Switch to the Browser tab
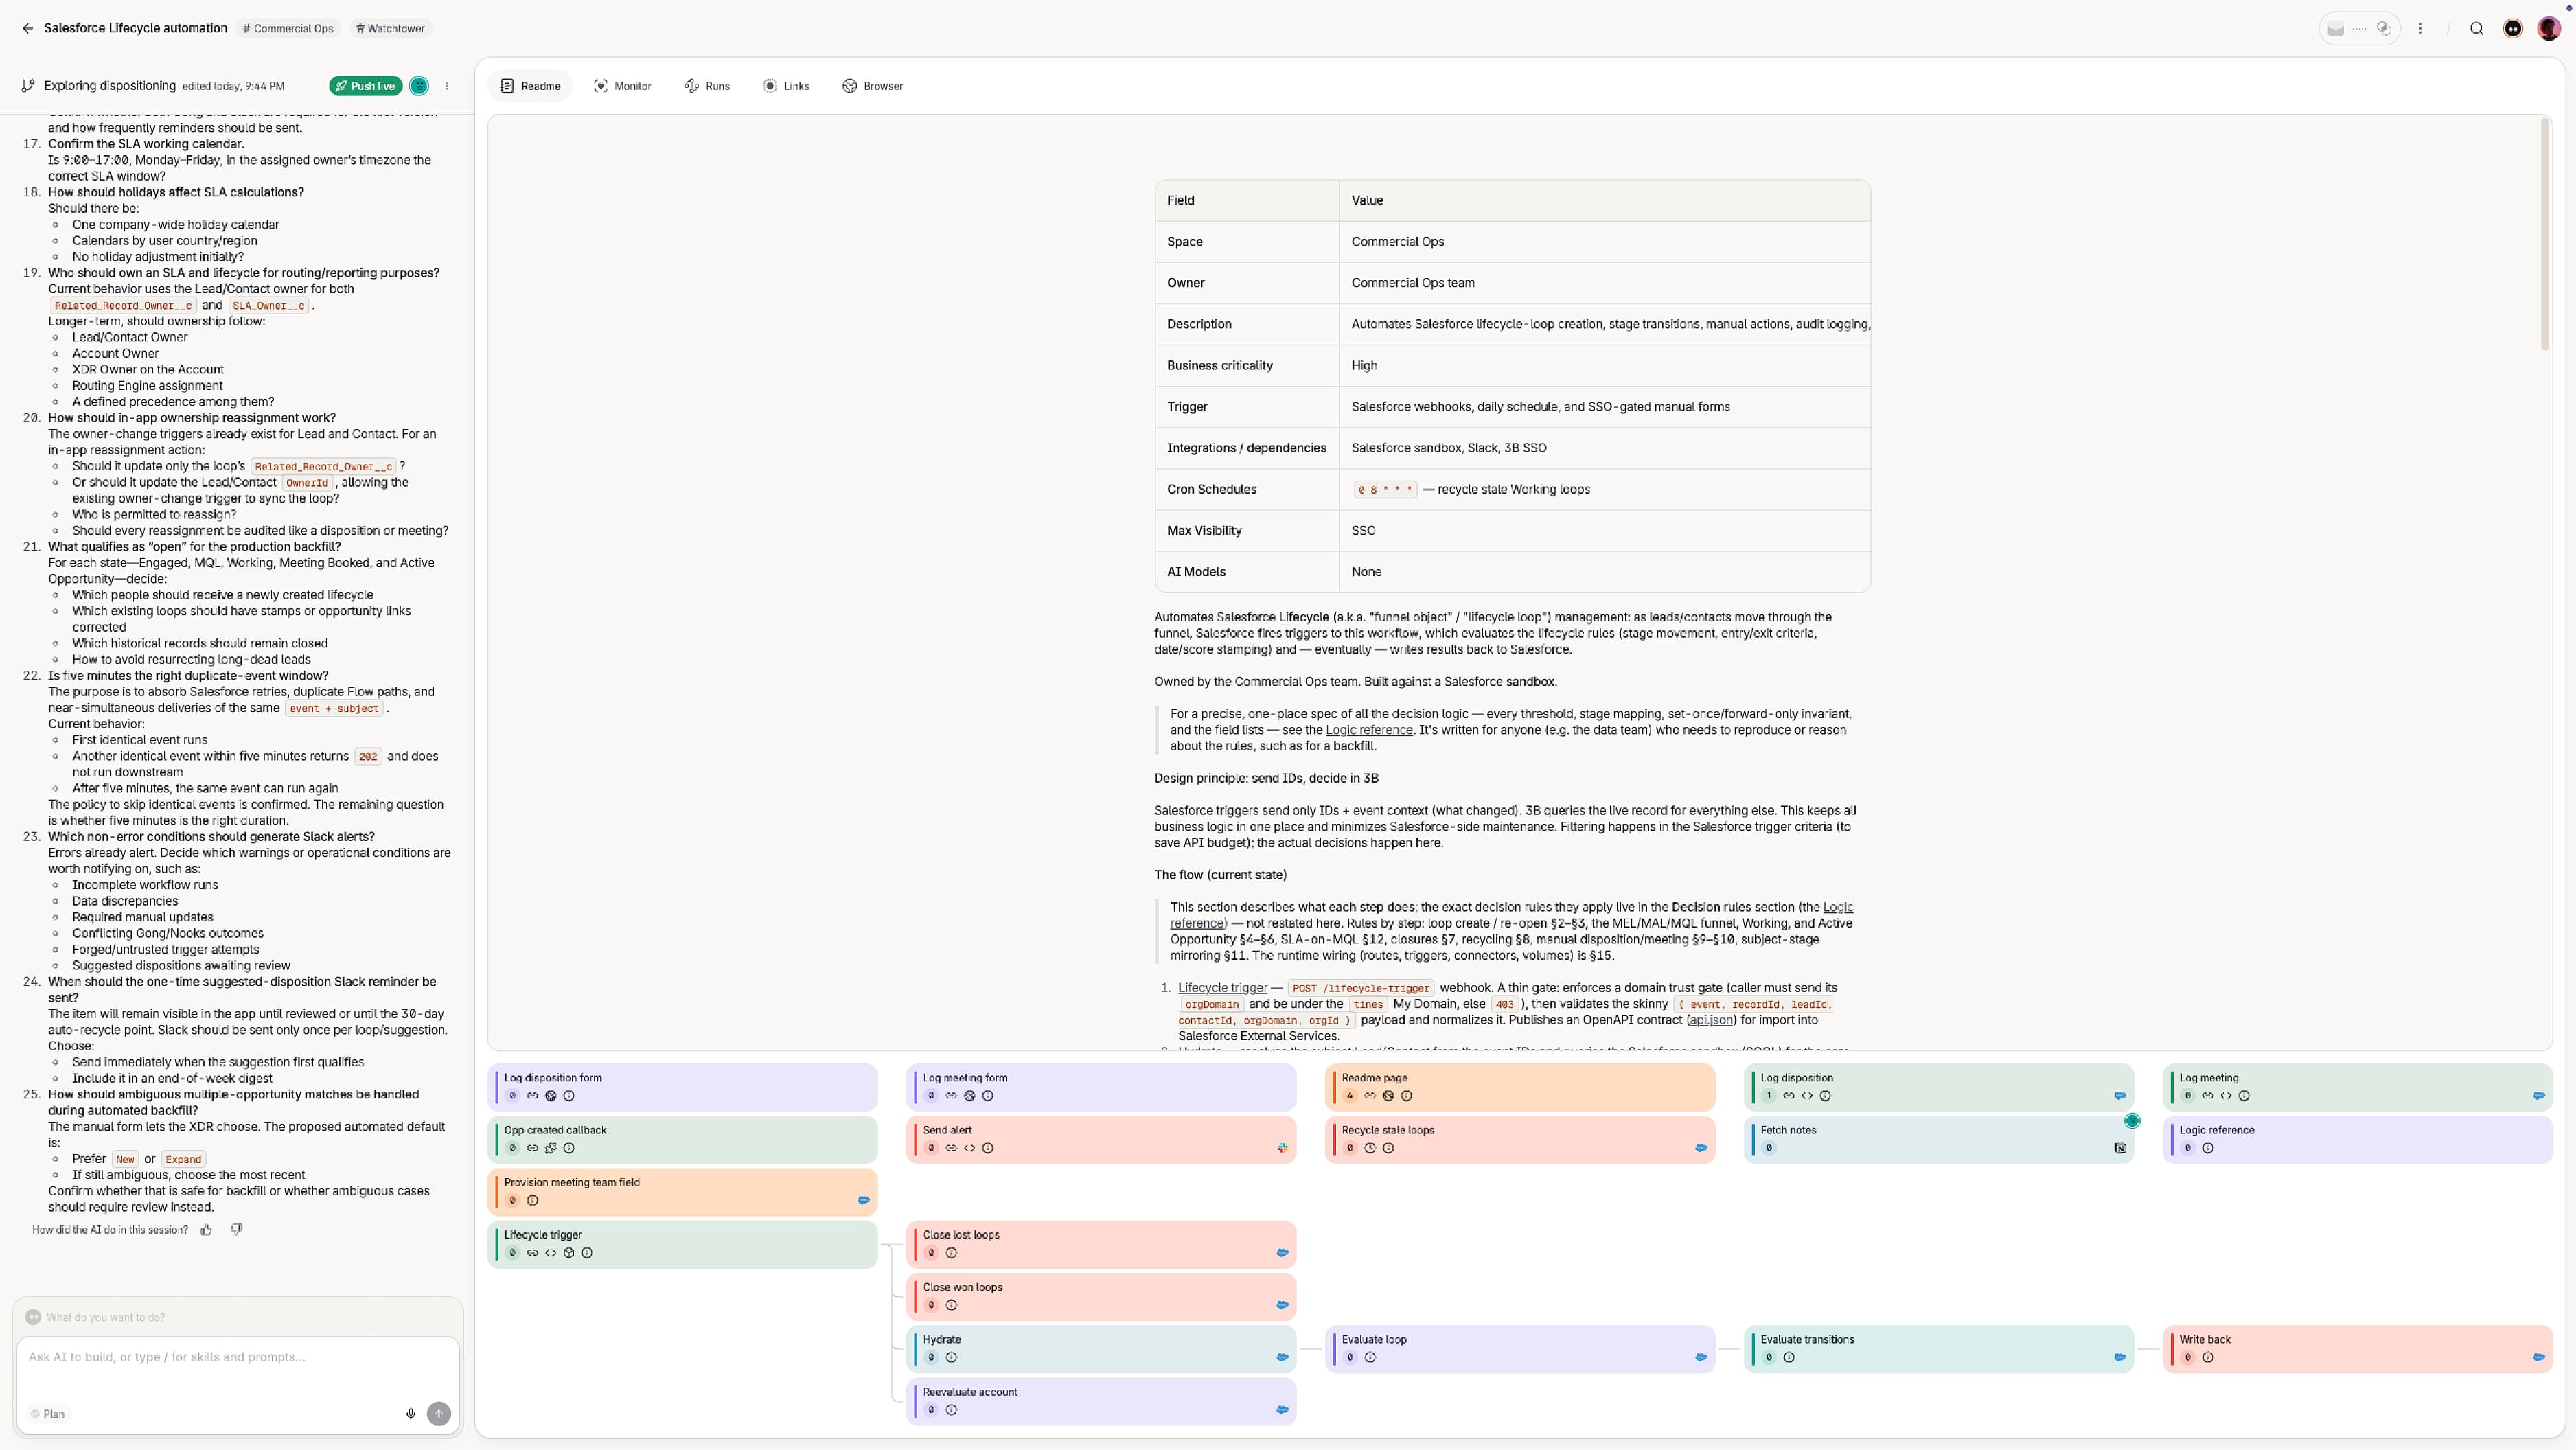Viewport: 2576px width, 1450px height. pos(873,86)
